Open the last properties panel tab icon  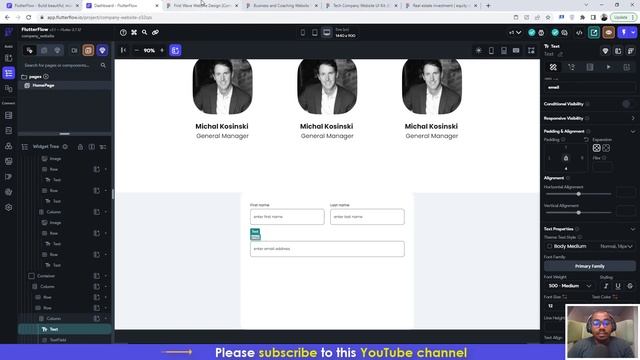coord(627,67)
